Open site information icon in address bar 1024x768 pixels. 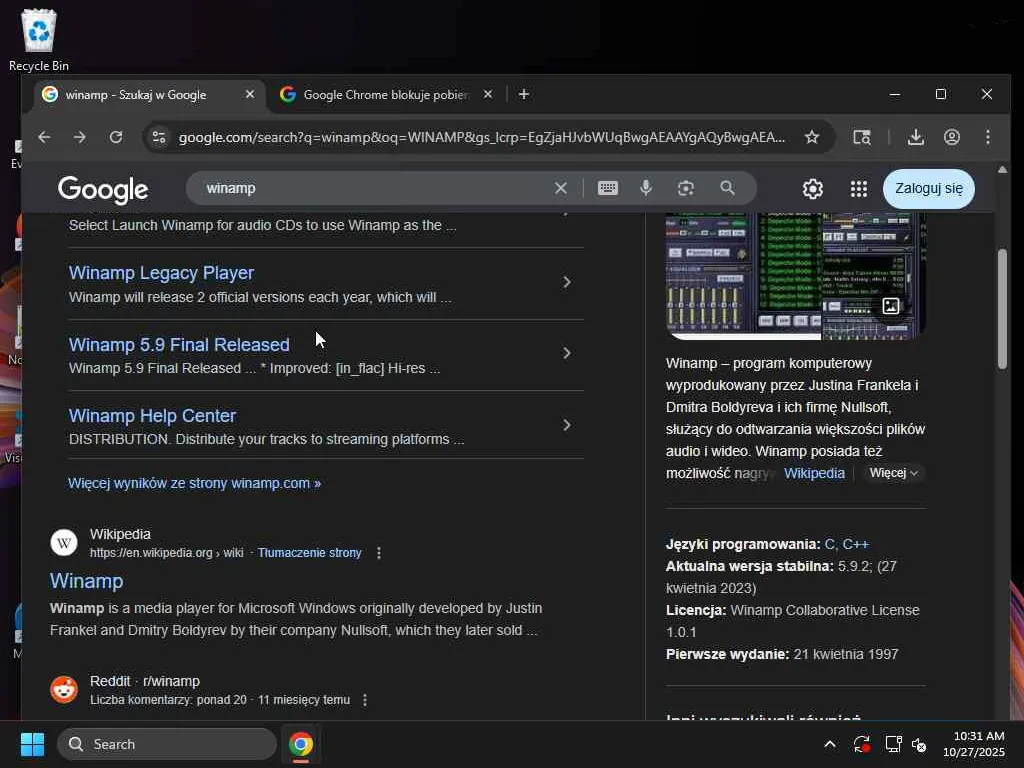click(x=159, y=137)
